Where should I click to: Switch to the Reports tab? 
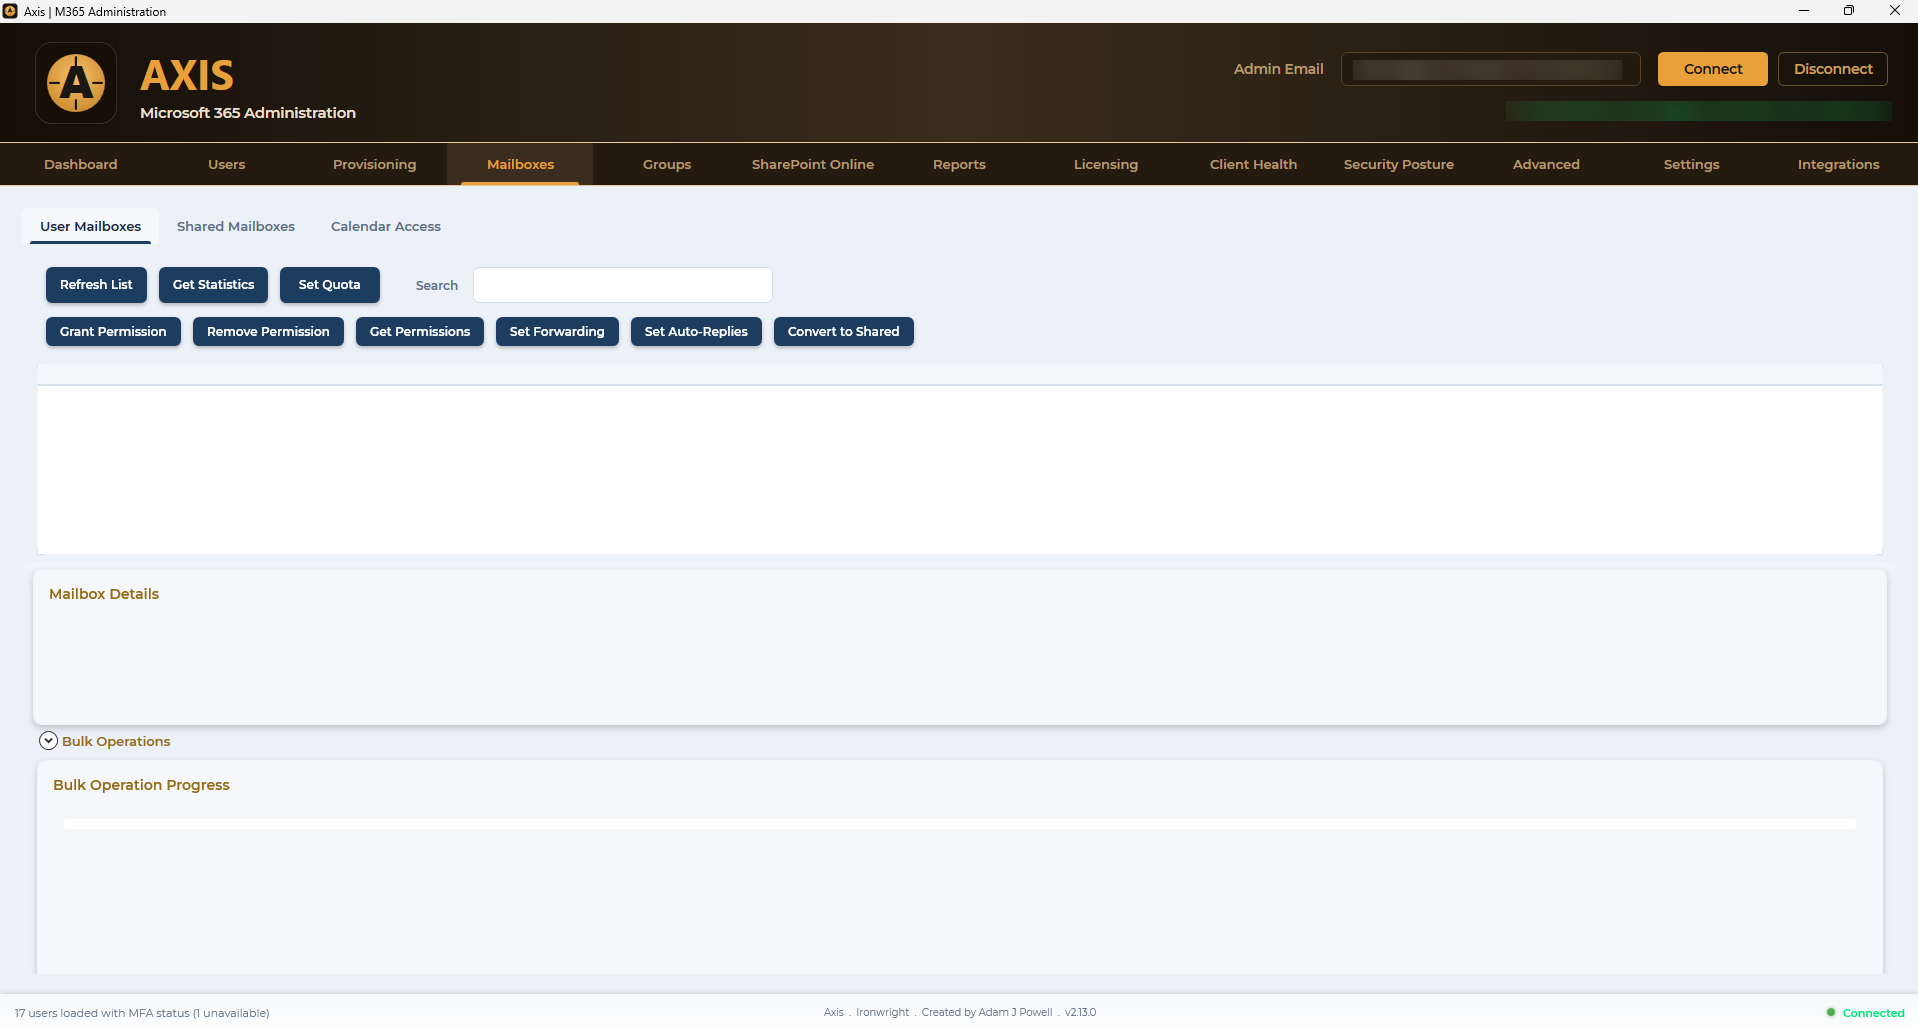point(959,164)
